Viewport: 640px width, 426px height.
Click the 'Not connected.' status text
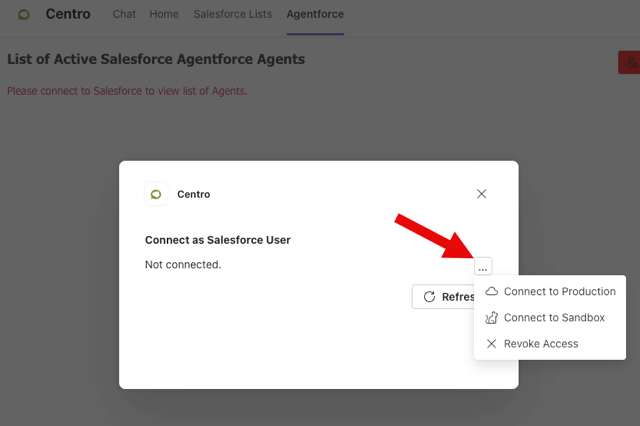click(x=183, y=265)
